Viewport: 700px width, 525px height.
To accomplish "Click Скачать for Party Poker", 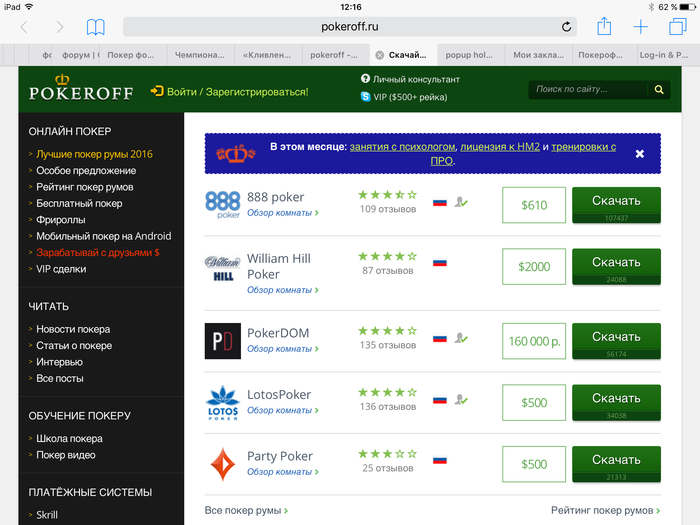I will point(617,464).
